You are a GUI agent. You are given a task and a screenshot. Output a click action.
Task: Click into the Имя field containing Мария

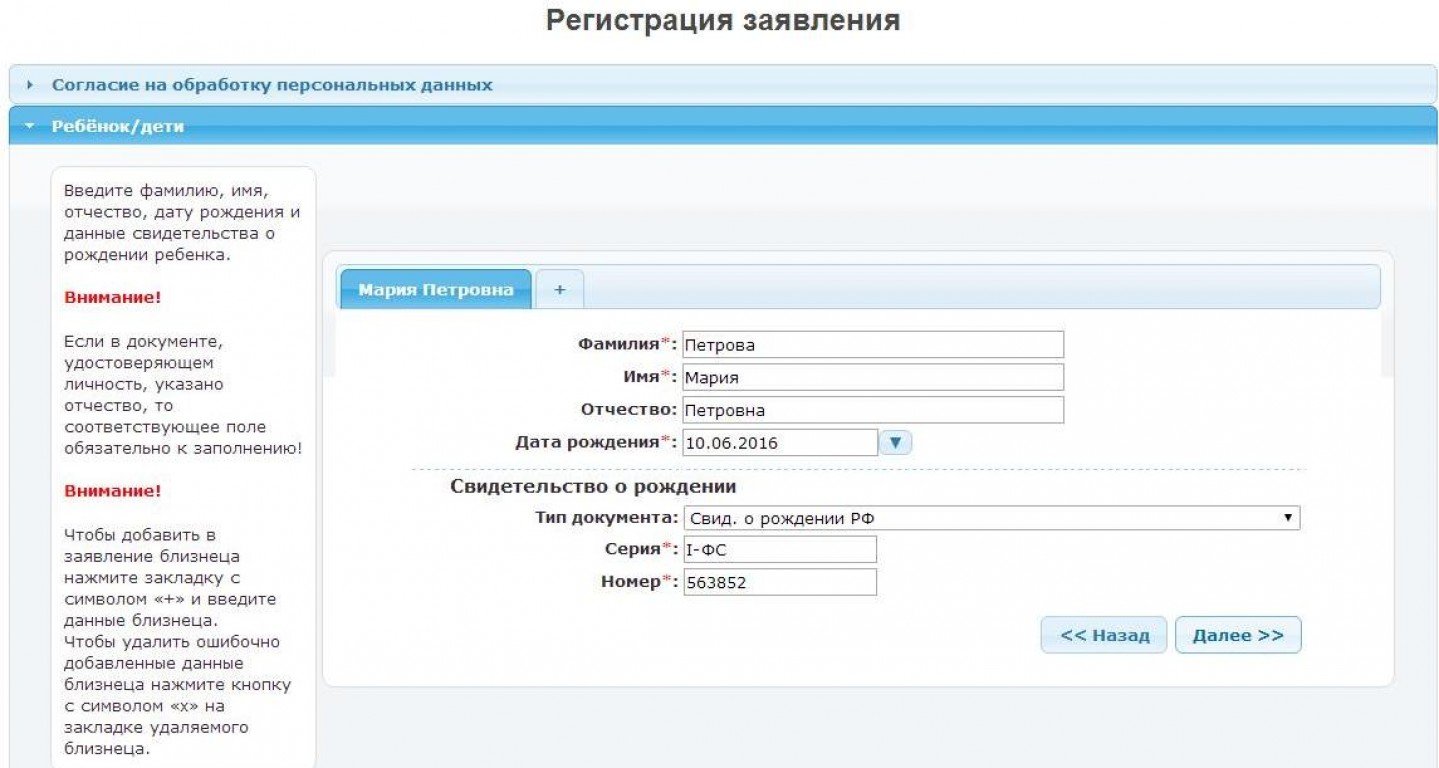872,378
